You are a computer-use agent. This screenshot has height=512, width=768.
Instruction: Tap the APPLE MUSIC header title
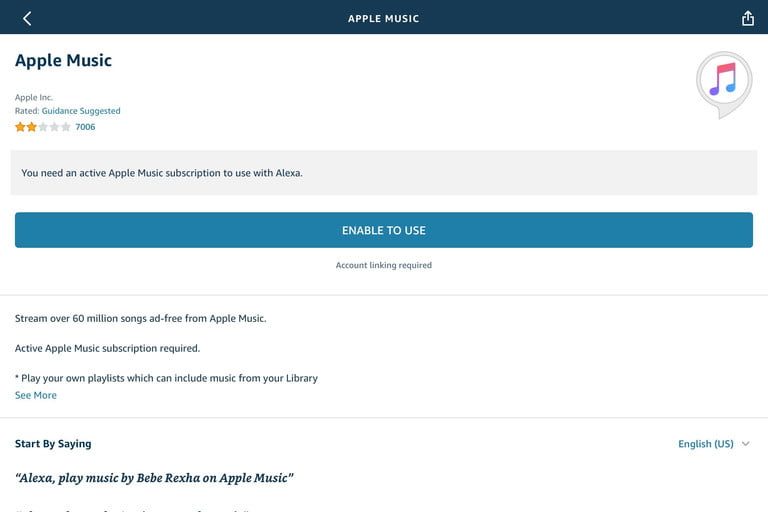[x=384, y=19]
